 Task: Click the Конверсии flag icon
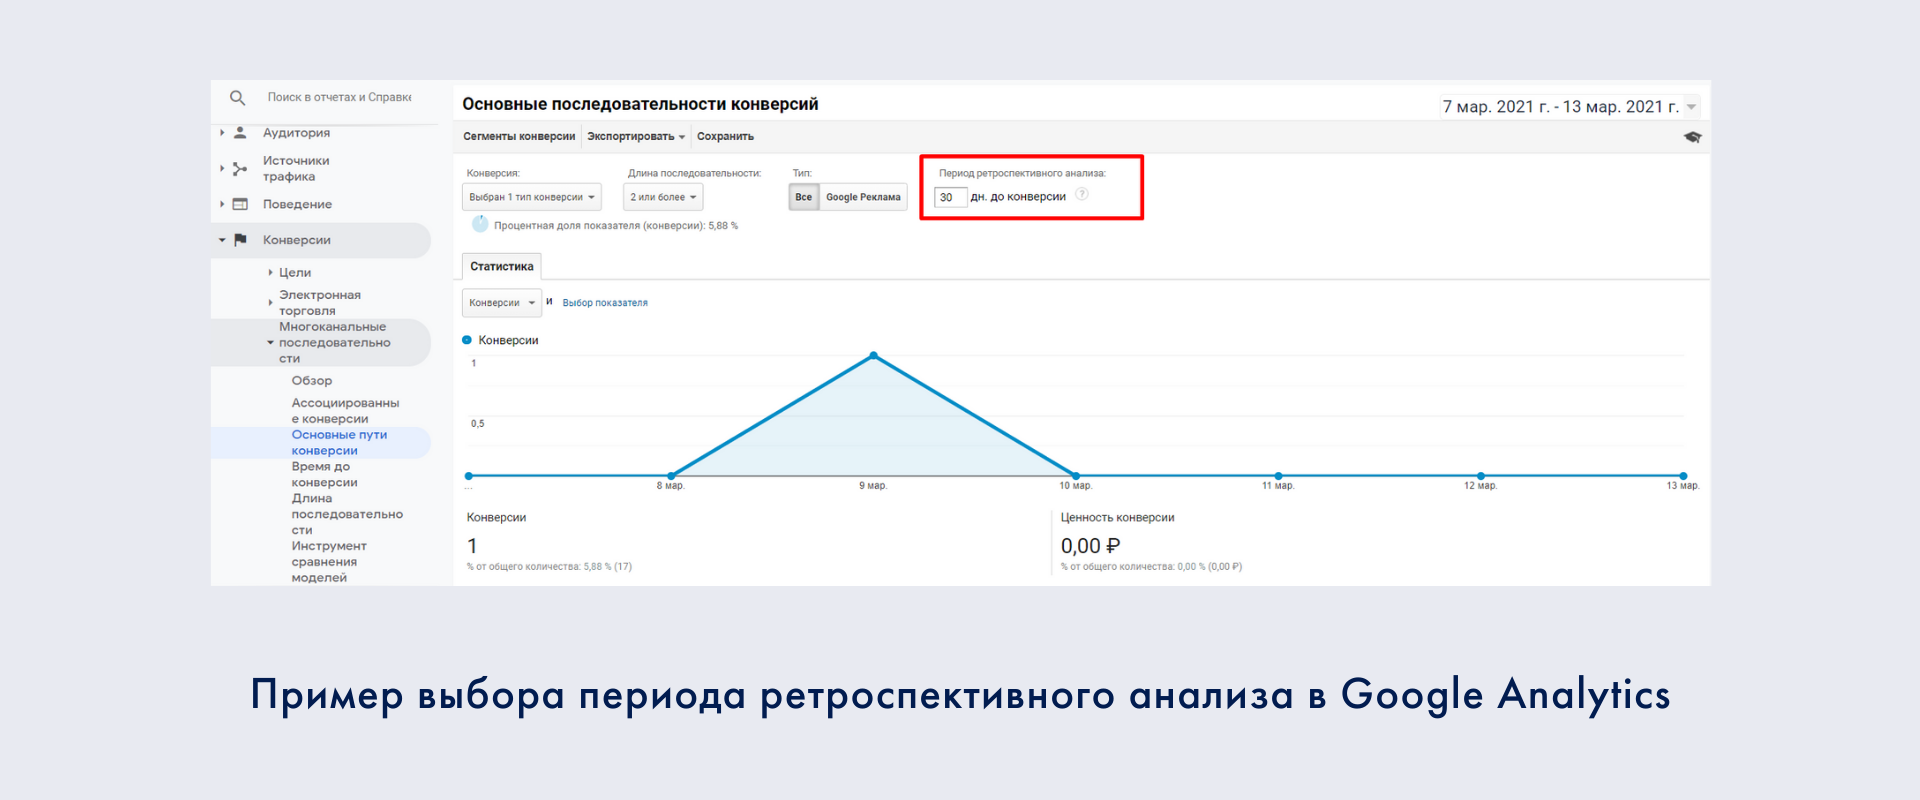pos(240,240)
